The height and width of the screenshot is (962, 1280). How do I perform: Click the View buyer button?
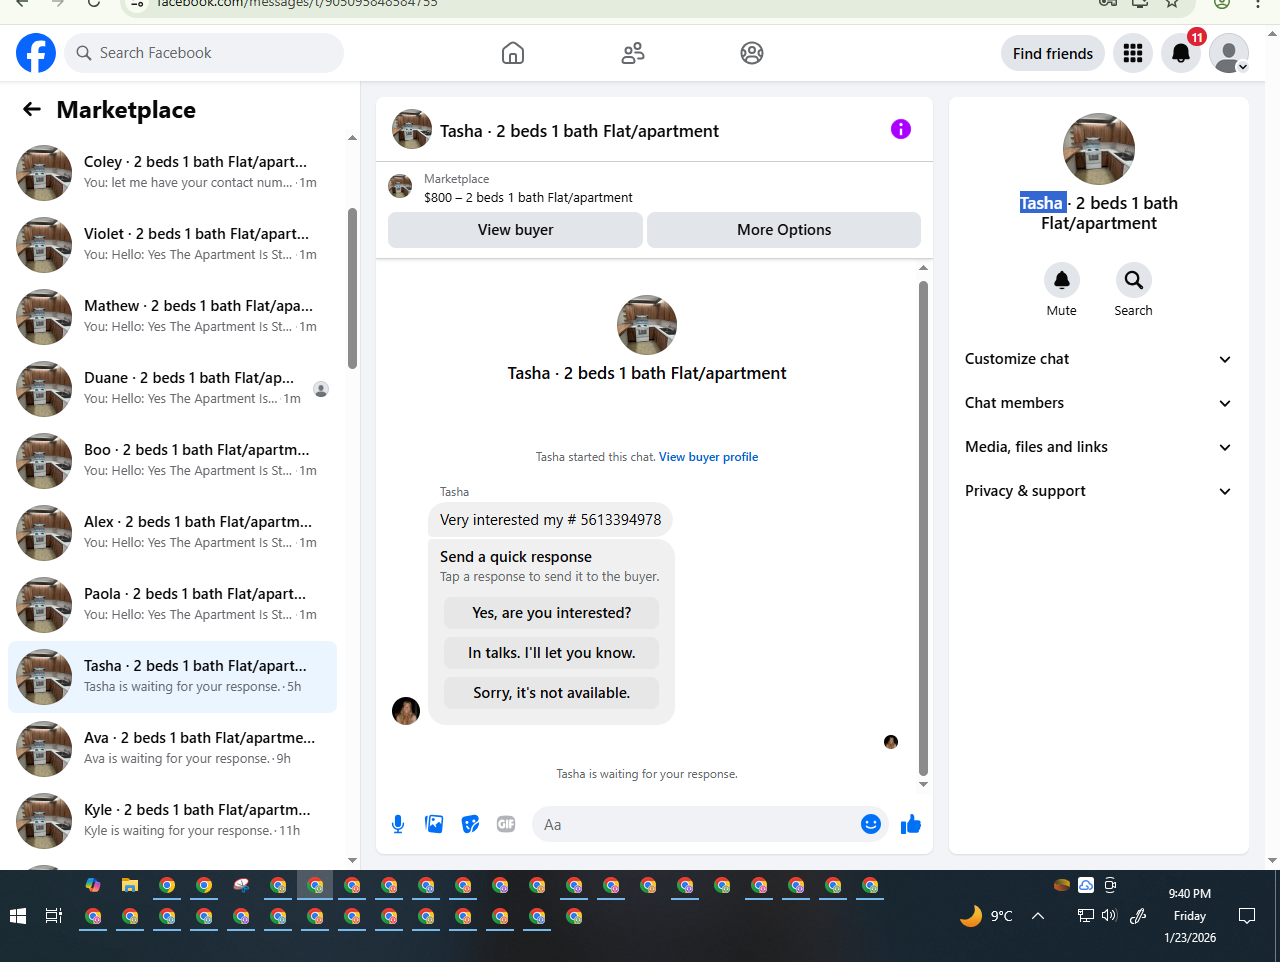coord(515,230)
